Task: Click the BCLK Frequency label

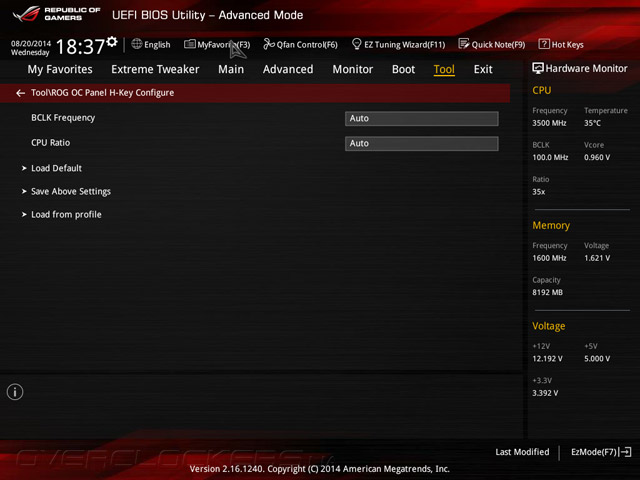Action: [63, 118]
